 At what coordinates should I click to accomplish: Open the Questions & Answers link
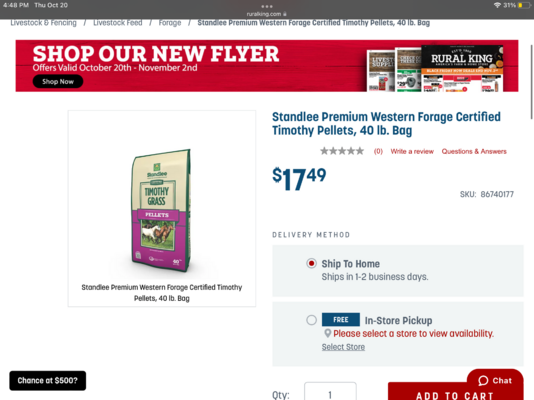point(474,151)
